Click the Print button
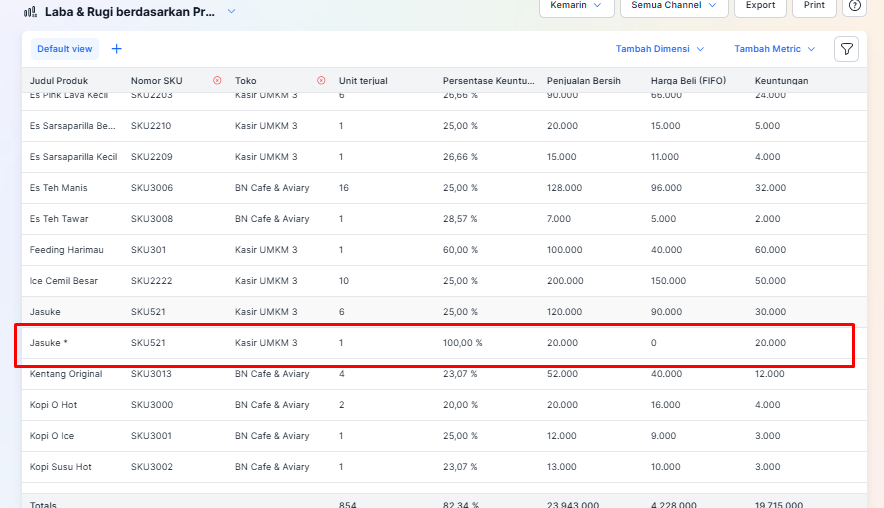The image size is (884, 508). [814, 6]
